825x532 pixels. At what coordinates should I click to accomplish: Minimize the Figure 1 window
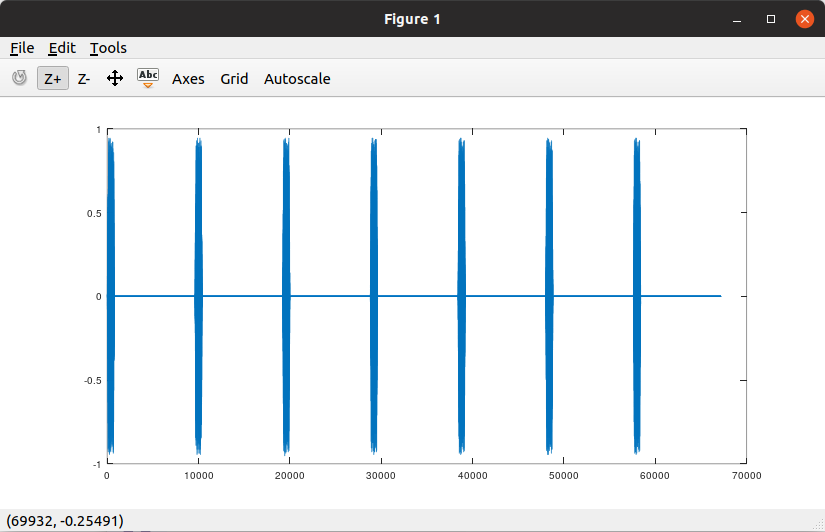coord(737,19)
